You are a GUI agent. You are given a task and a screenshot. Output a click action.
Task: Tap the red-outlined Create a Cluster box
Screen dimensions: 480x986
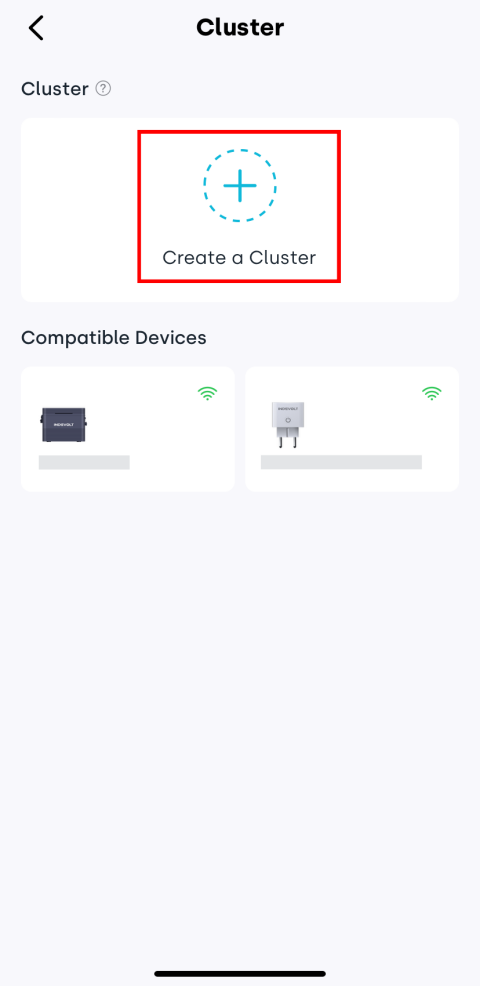click(239, 206)
